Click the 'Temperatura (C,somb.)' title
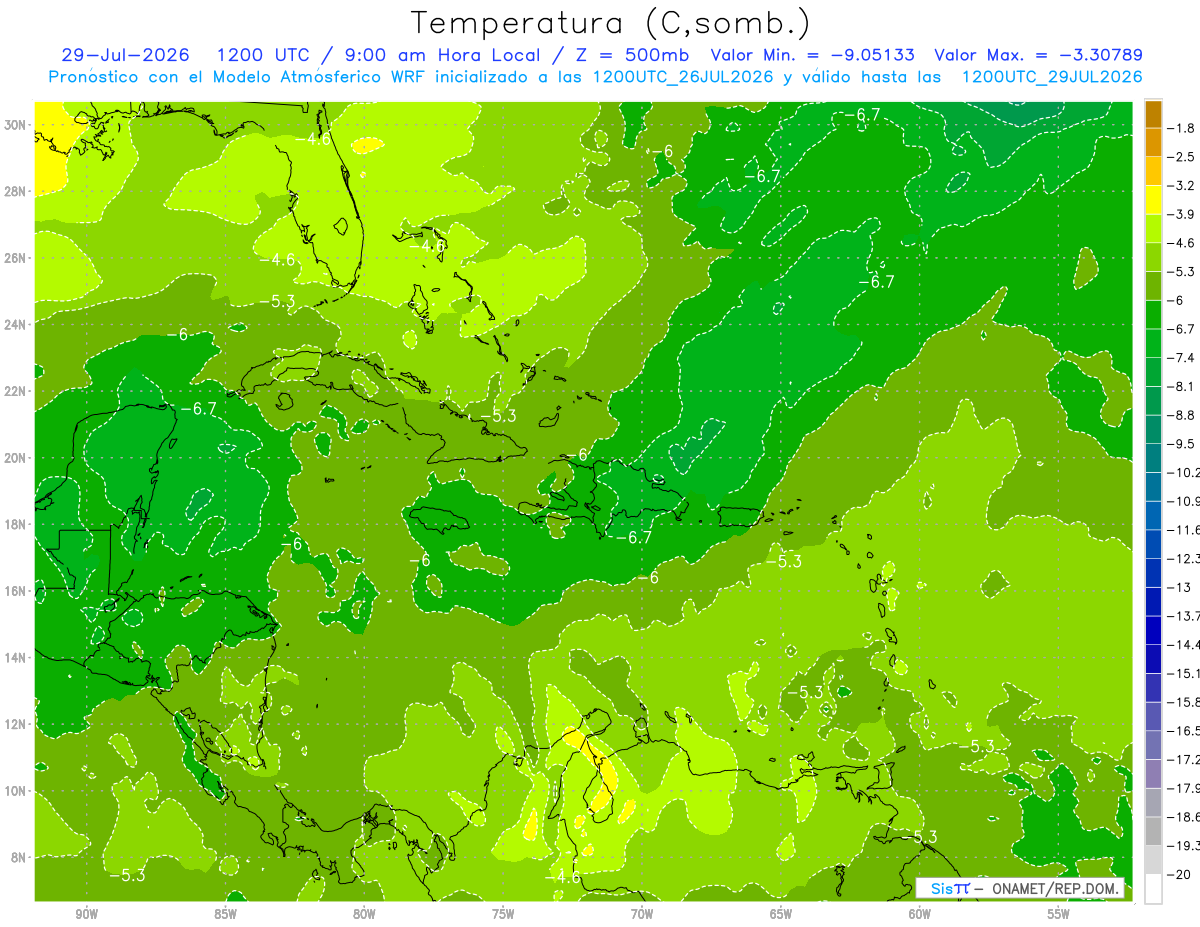The width and height of the screenshot is (1200, 927). [x=611, y=24]
